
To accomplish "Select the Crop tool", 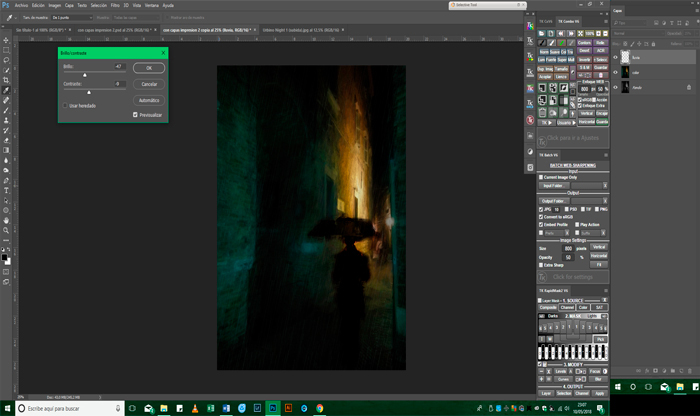I will [6, 78].
